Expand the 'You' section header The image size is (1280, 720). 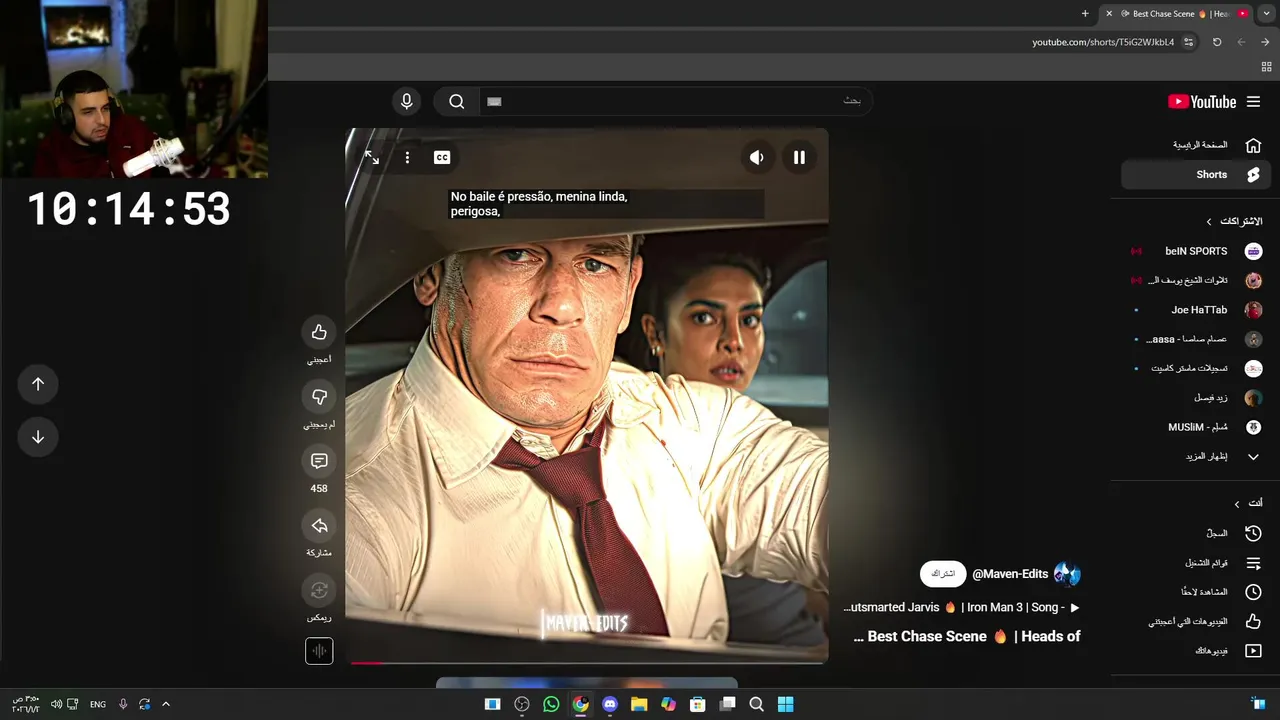[1248, 503]
